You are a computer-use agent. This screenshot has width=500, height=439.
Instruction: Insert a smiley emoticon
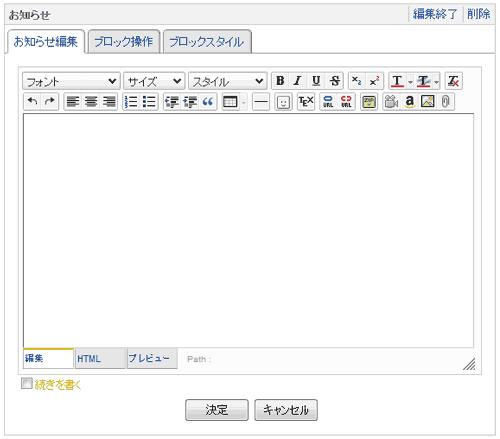click(x=283, y=102)
